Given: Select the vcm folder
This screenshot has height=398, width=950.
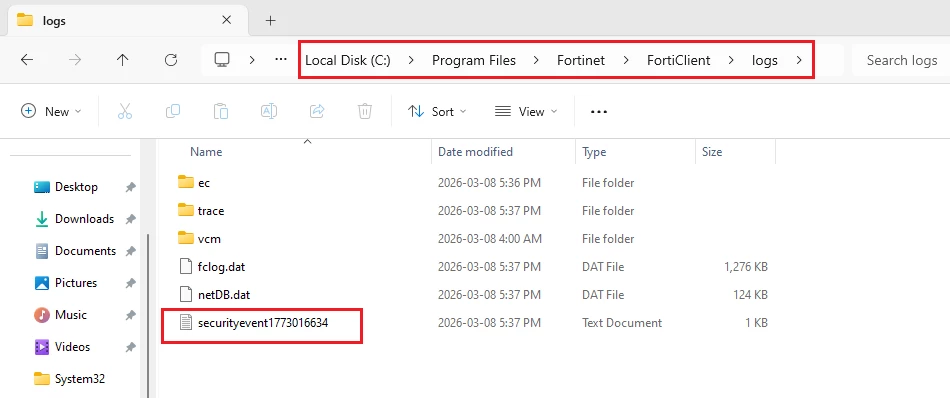Looking at the screenshot, I should (x=209, y=239).
